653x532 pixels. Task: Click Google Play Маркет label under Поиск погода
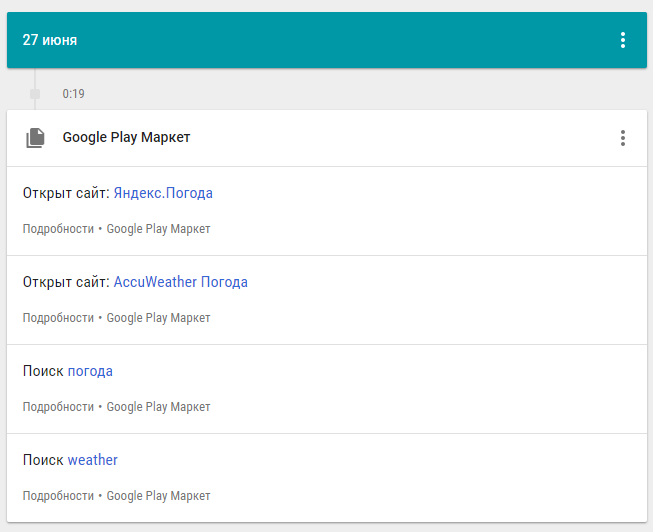point(158,407)
